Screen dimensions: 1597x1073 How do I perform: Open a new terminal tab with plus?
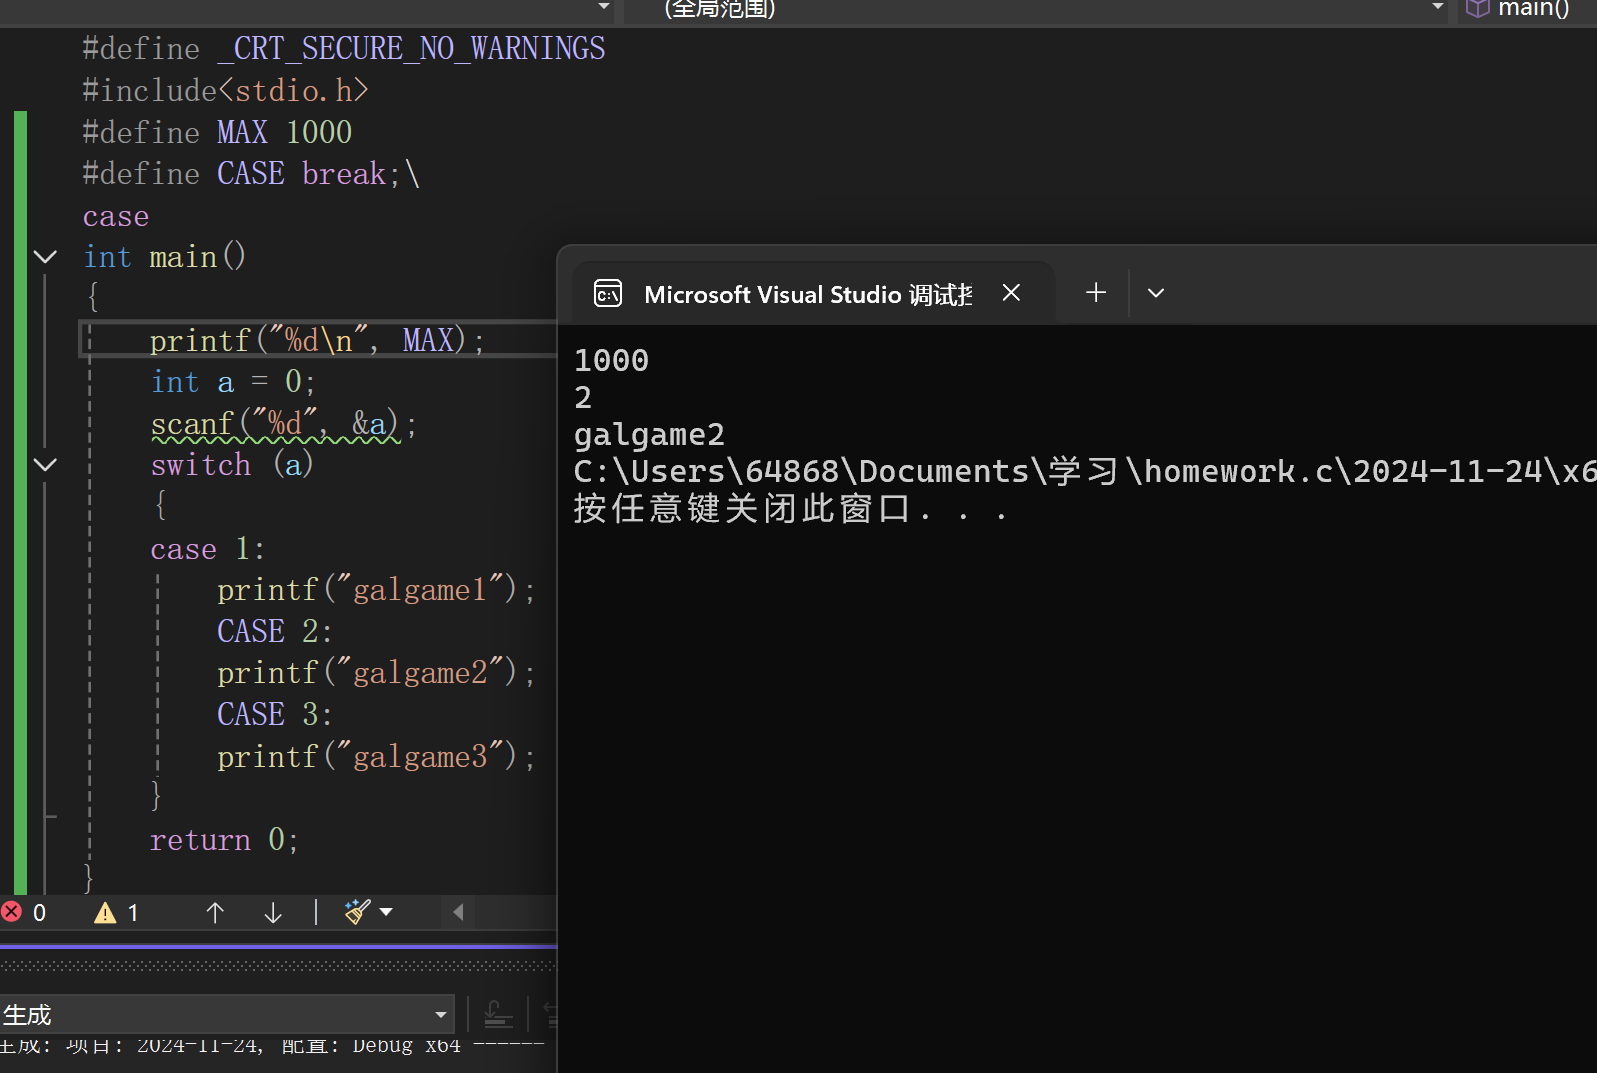click(x=1096, y=293)
